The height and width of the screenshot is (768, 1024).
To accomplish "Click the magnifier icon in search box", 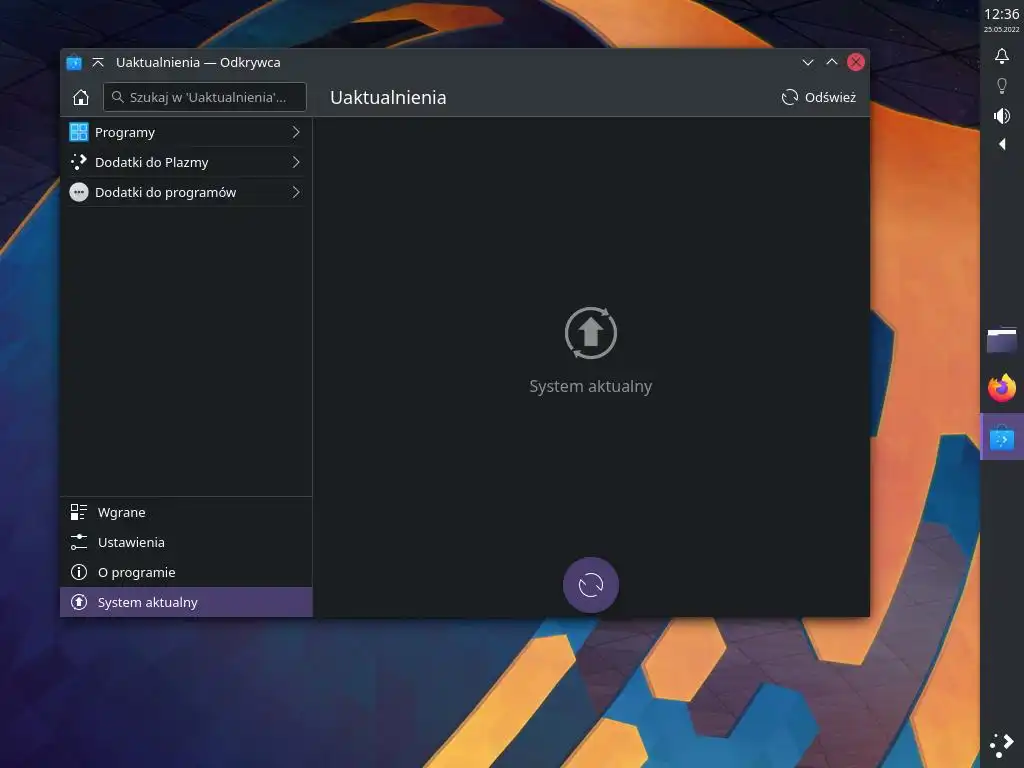I will (x=118, y=97).
